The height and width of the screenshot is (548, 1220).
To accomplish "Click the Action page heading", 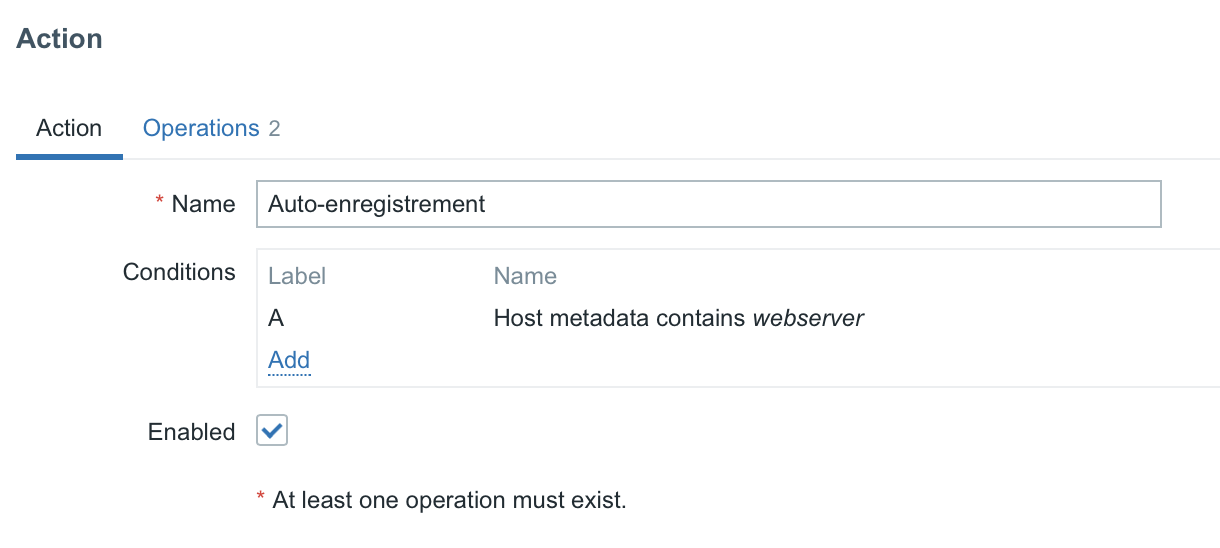I will (60, 39).
